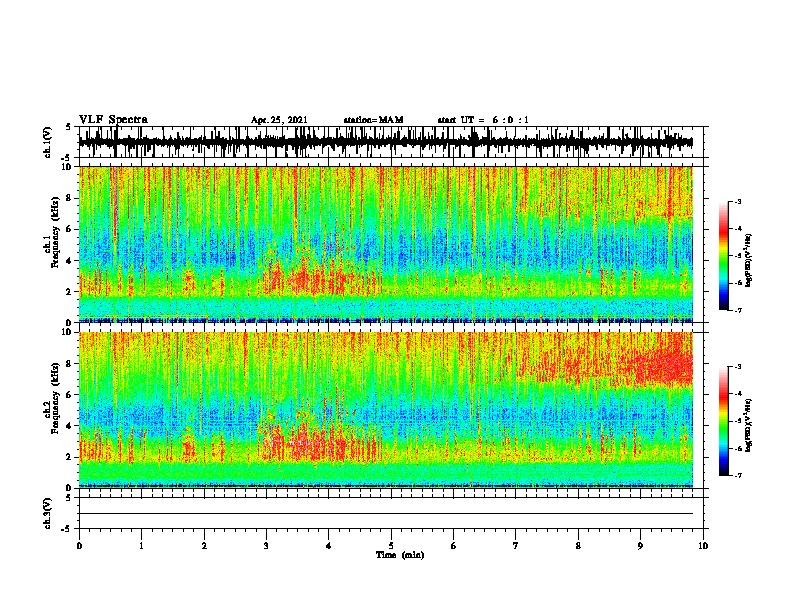The image size is (792, 612).
Task: Click the "5" volt tick on ch.3(V) axis
Action: (x=69, y=498)
